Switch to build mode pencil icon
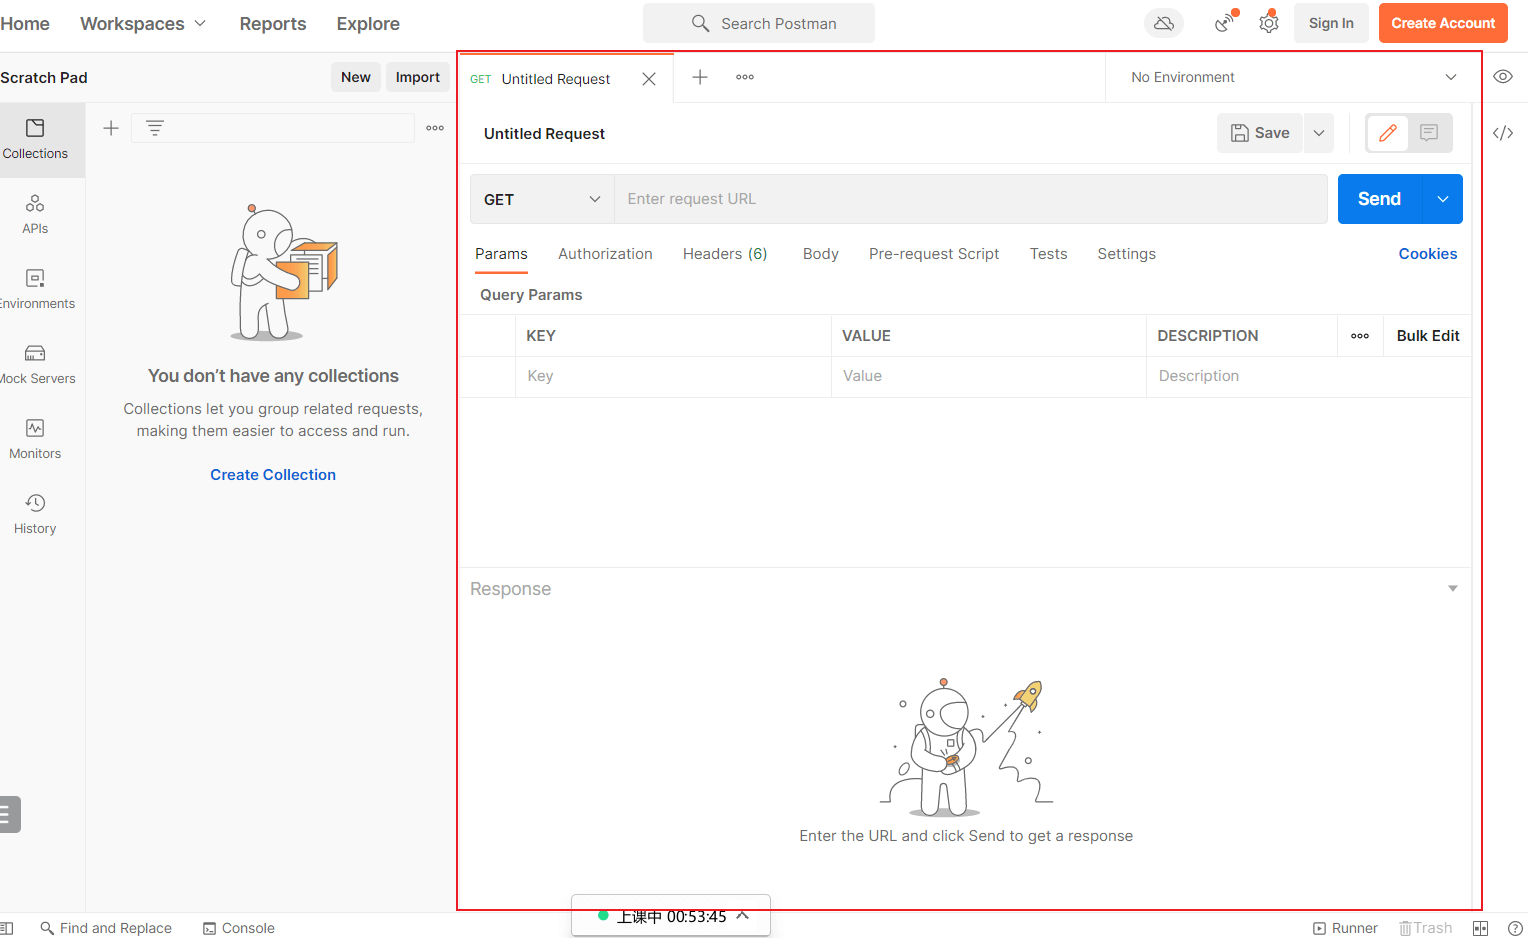This screenshot has height=938, width=1528. [x=1388, y=133]
